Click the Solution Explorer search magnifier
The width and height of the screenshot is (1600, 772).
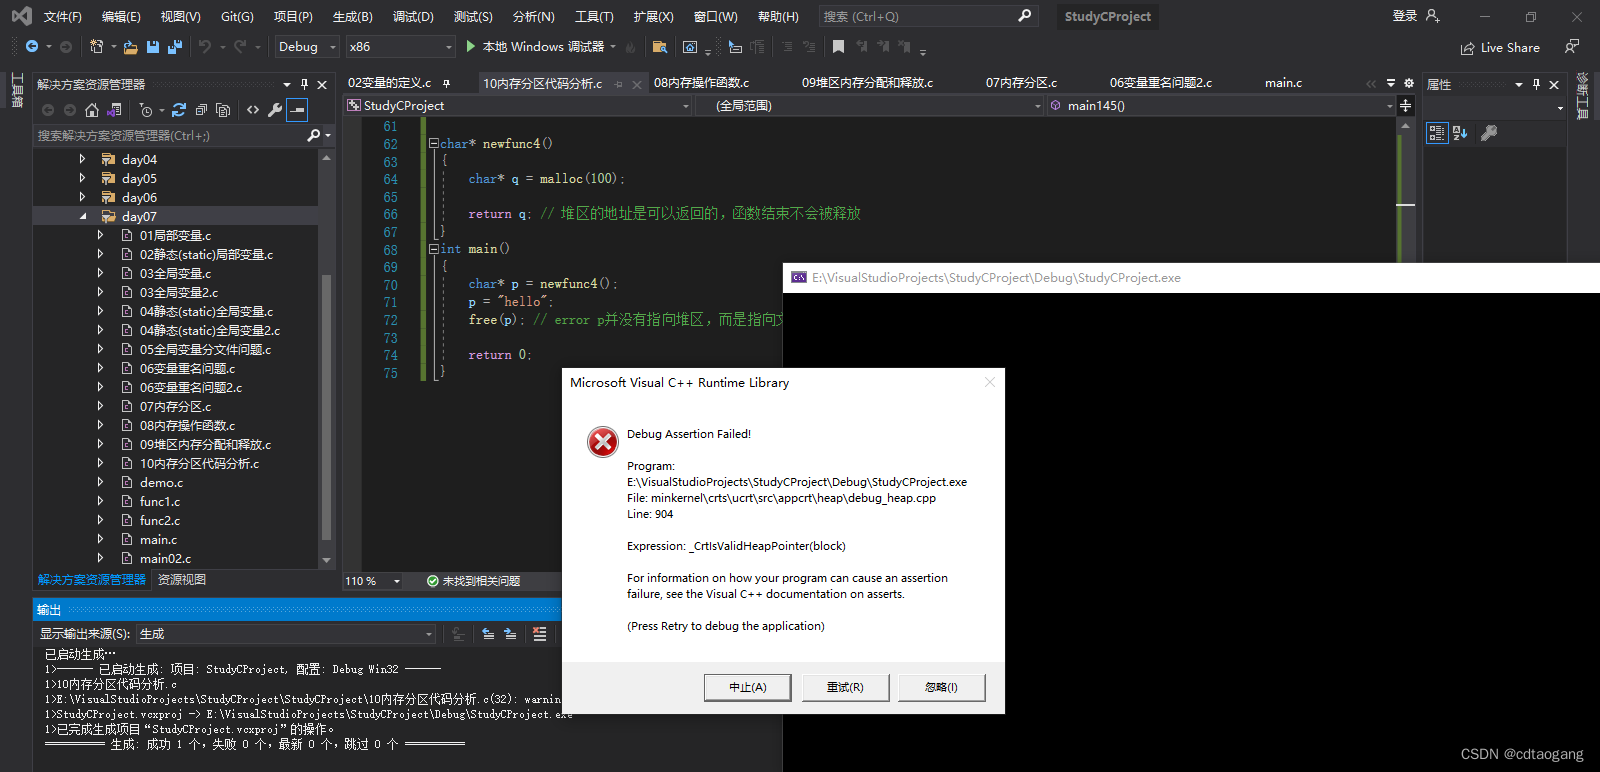coord(313,135)
